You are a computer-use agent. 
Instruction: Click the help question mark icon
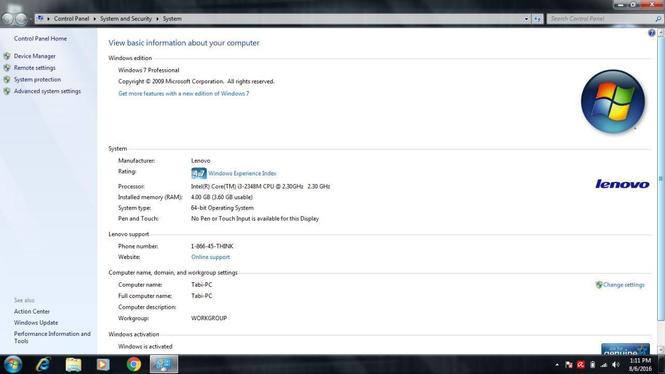point(651,33)
